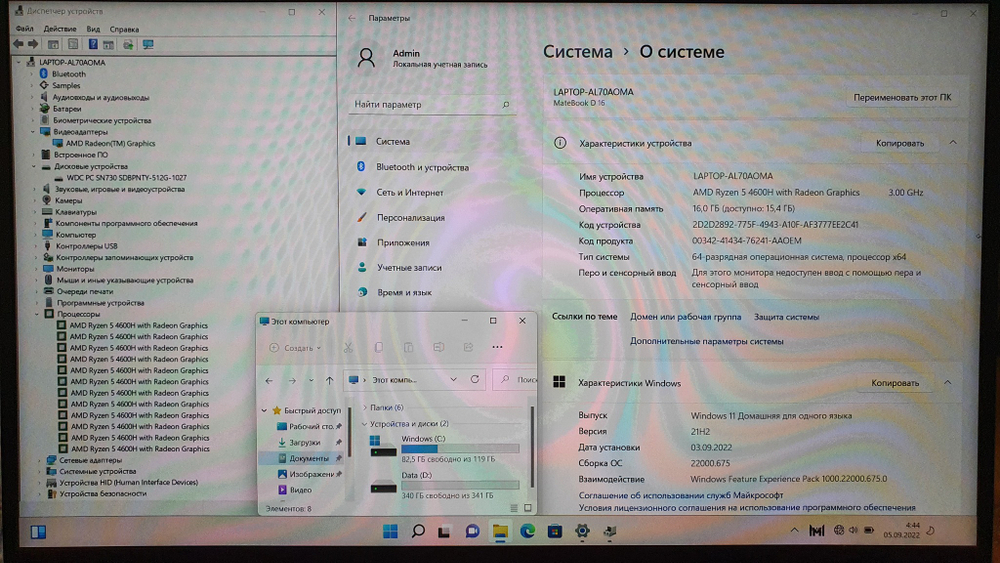Viewport: 1000px width, 563px height.
Task: Open the Файл menu in Device Manager
Action: pyautogui.click(x=25, y=29)
